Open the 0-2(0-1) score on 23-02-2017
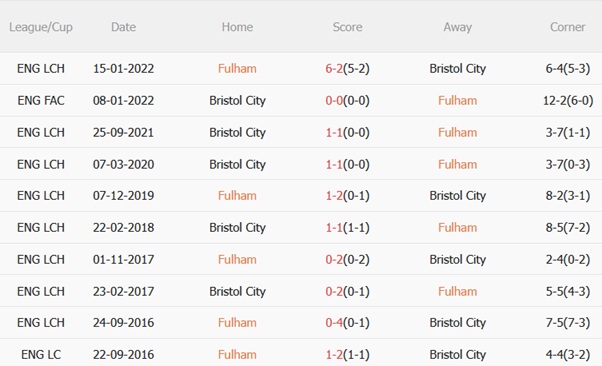The image size is (602, 366). click(x=347, y=291)
